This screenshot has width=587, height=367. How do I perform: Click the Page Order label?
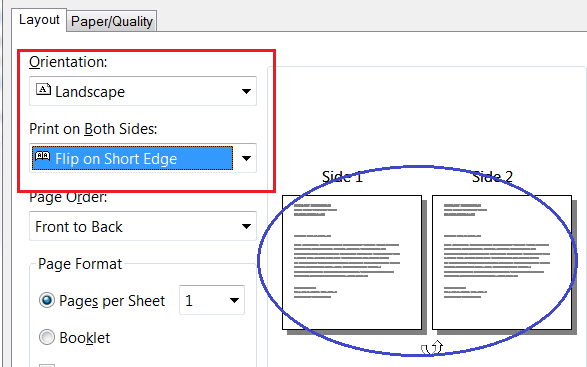click(x=68, y=197)
